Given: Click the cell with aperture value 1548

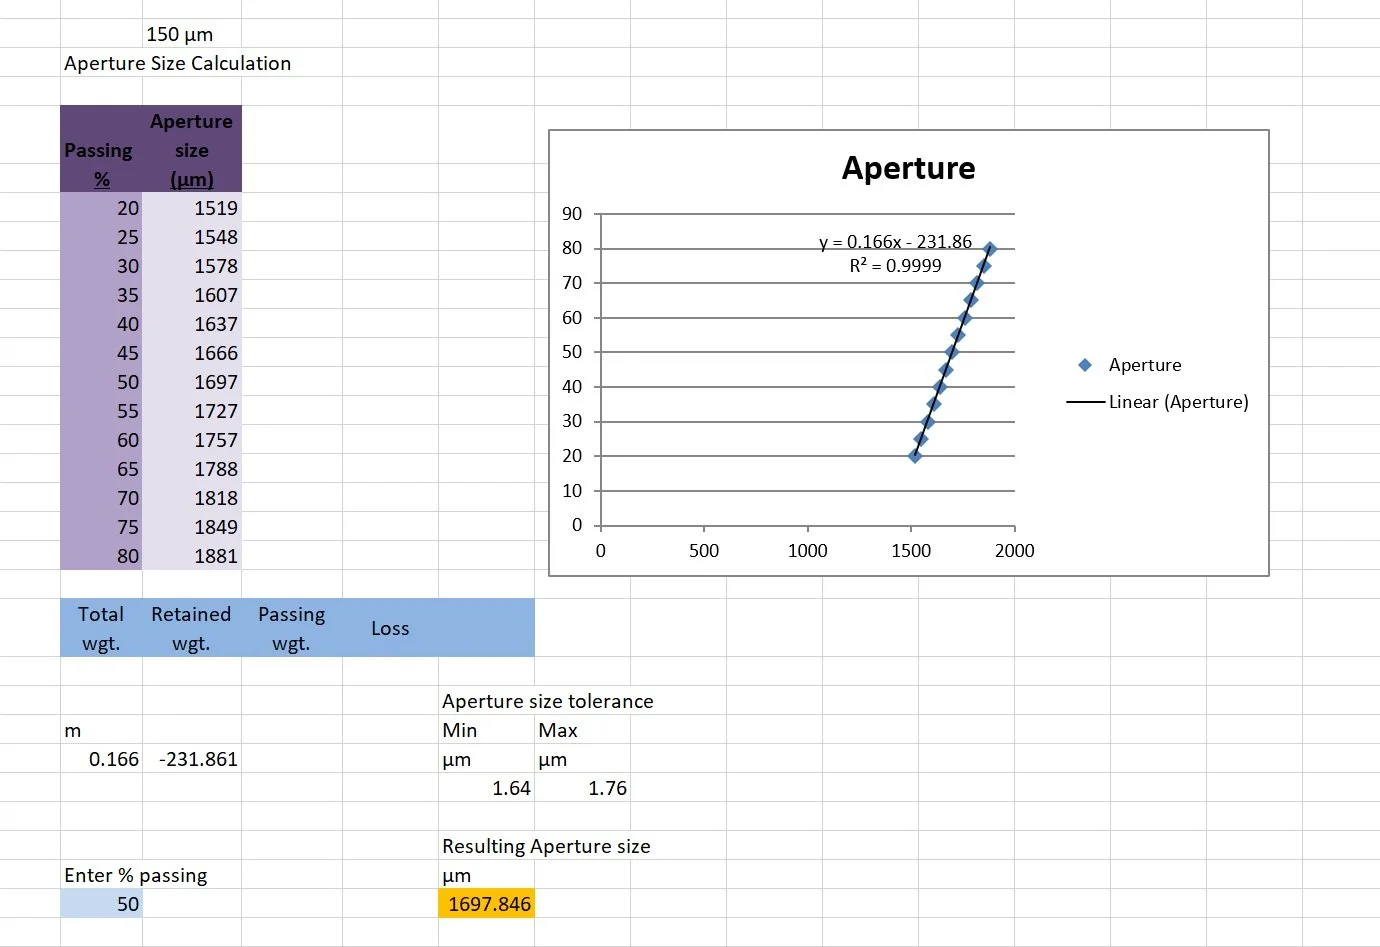Looking at the screenshot, I should click(x=192, y=237).
